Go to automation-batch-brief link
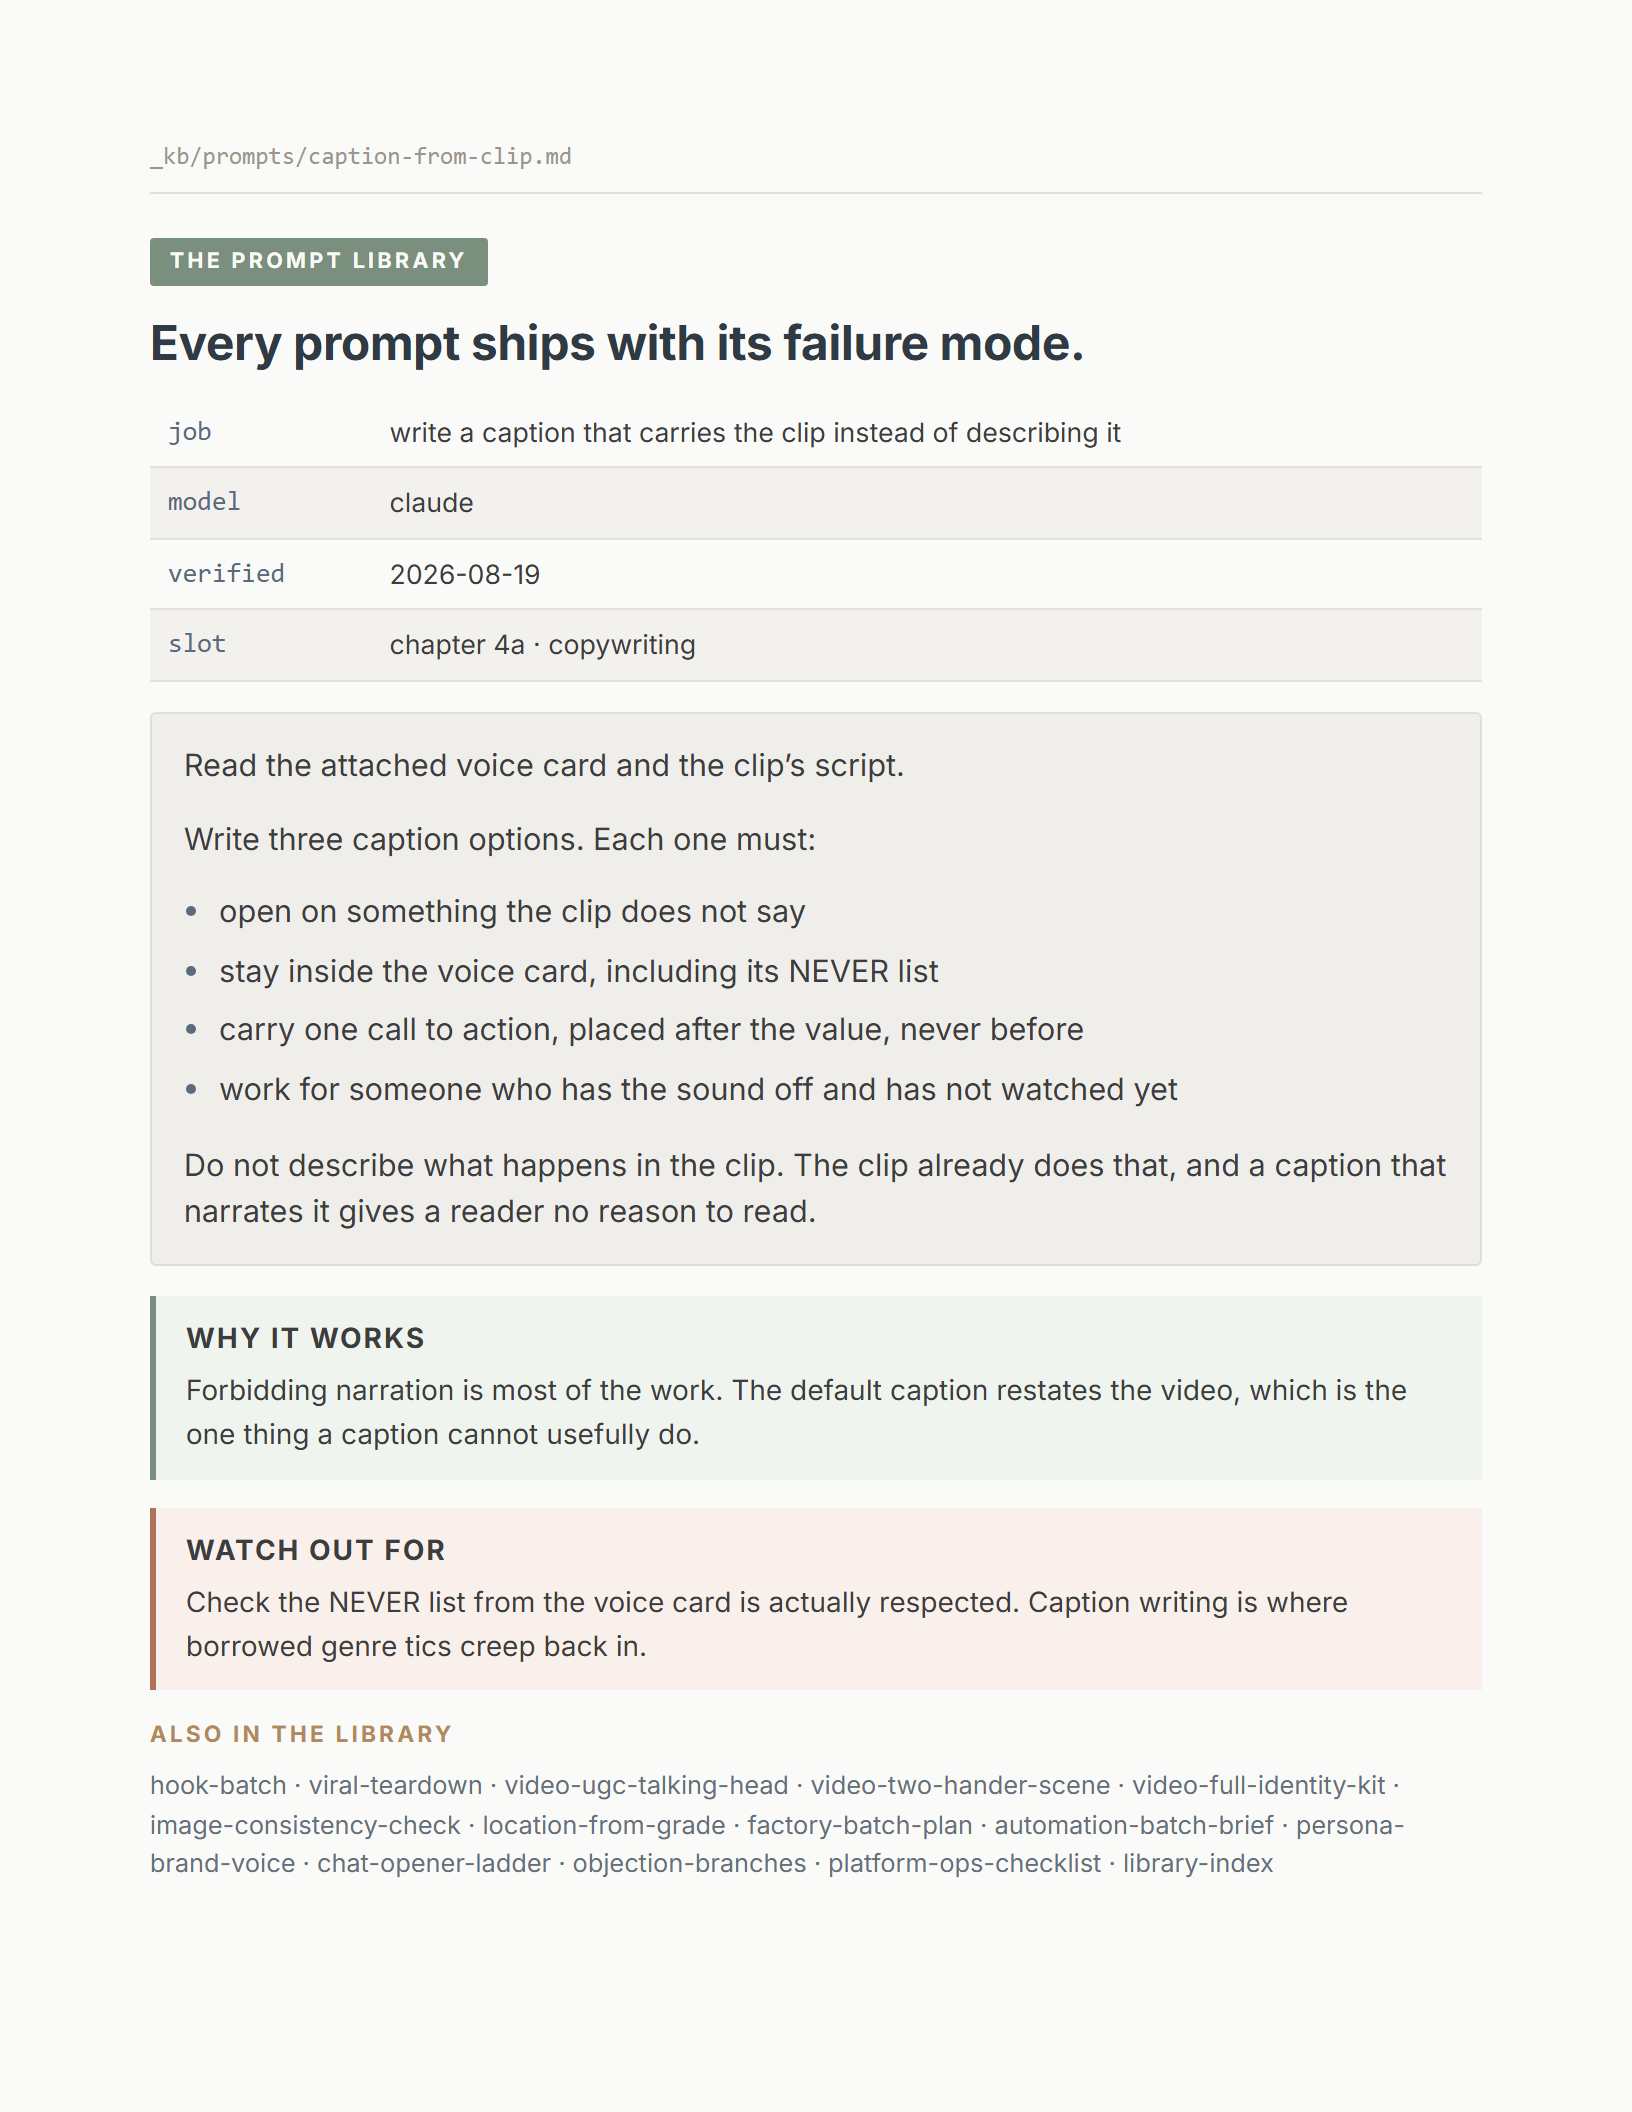Screen dimensions: 1632x2112 (x=1134, y=1825)
